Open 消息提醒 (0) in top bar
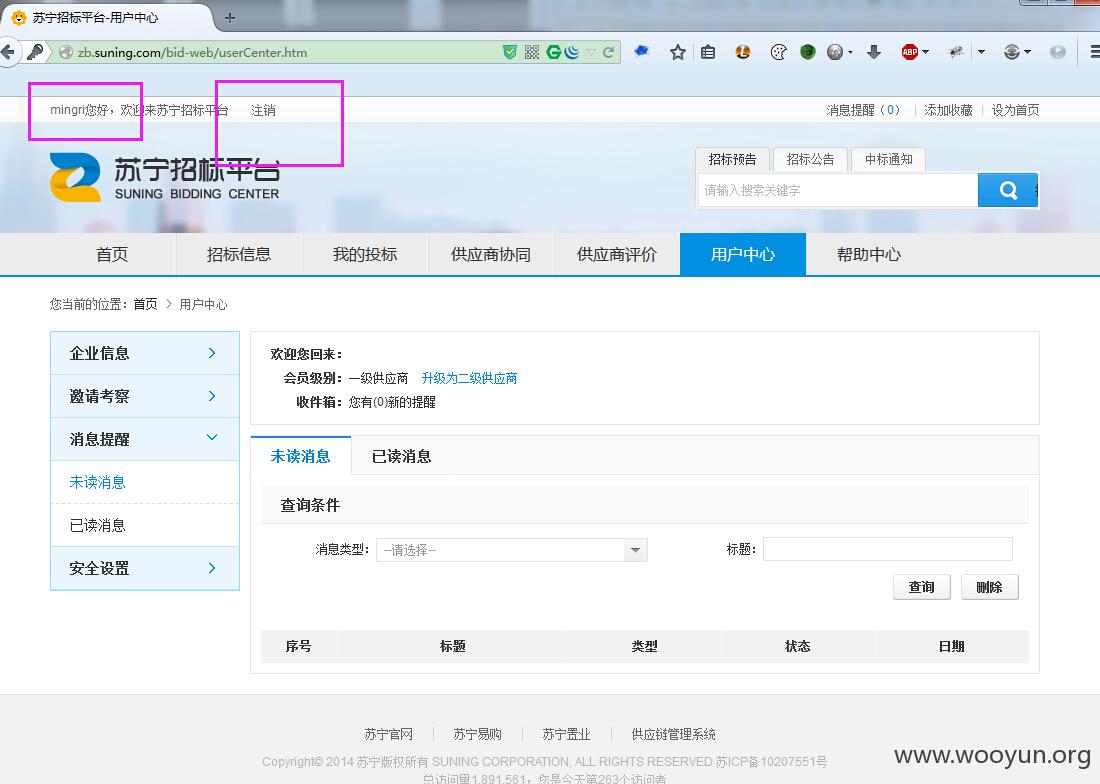Image resolution: width=1100 pixels, height=784 pixels. [862, 110]
